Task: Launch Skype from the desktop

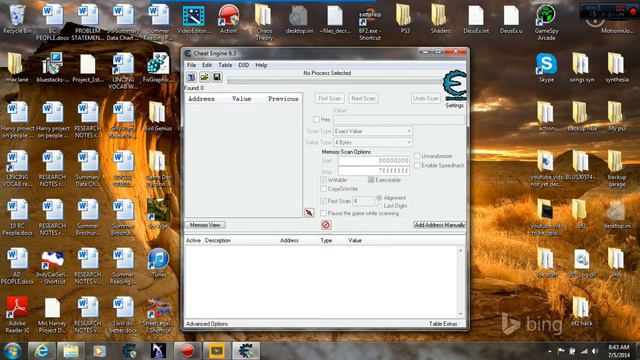Action: 546,67
